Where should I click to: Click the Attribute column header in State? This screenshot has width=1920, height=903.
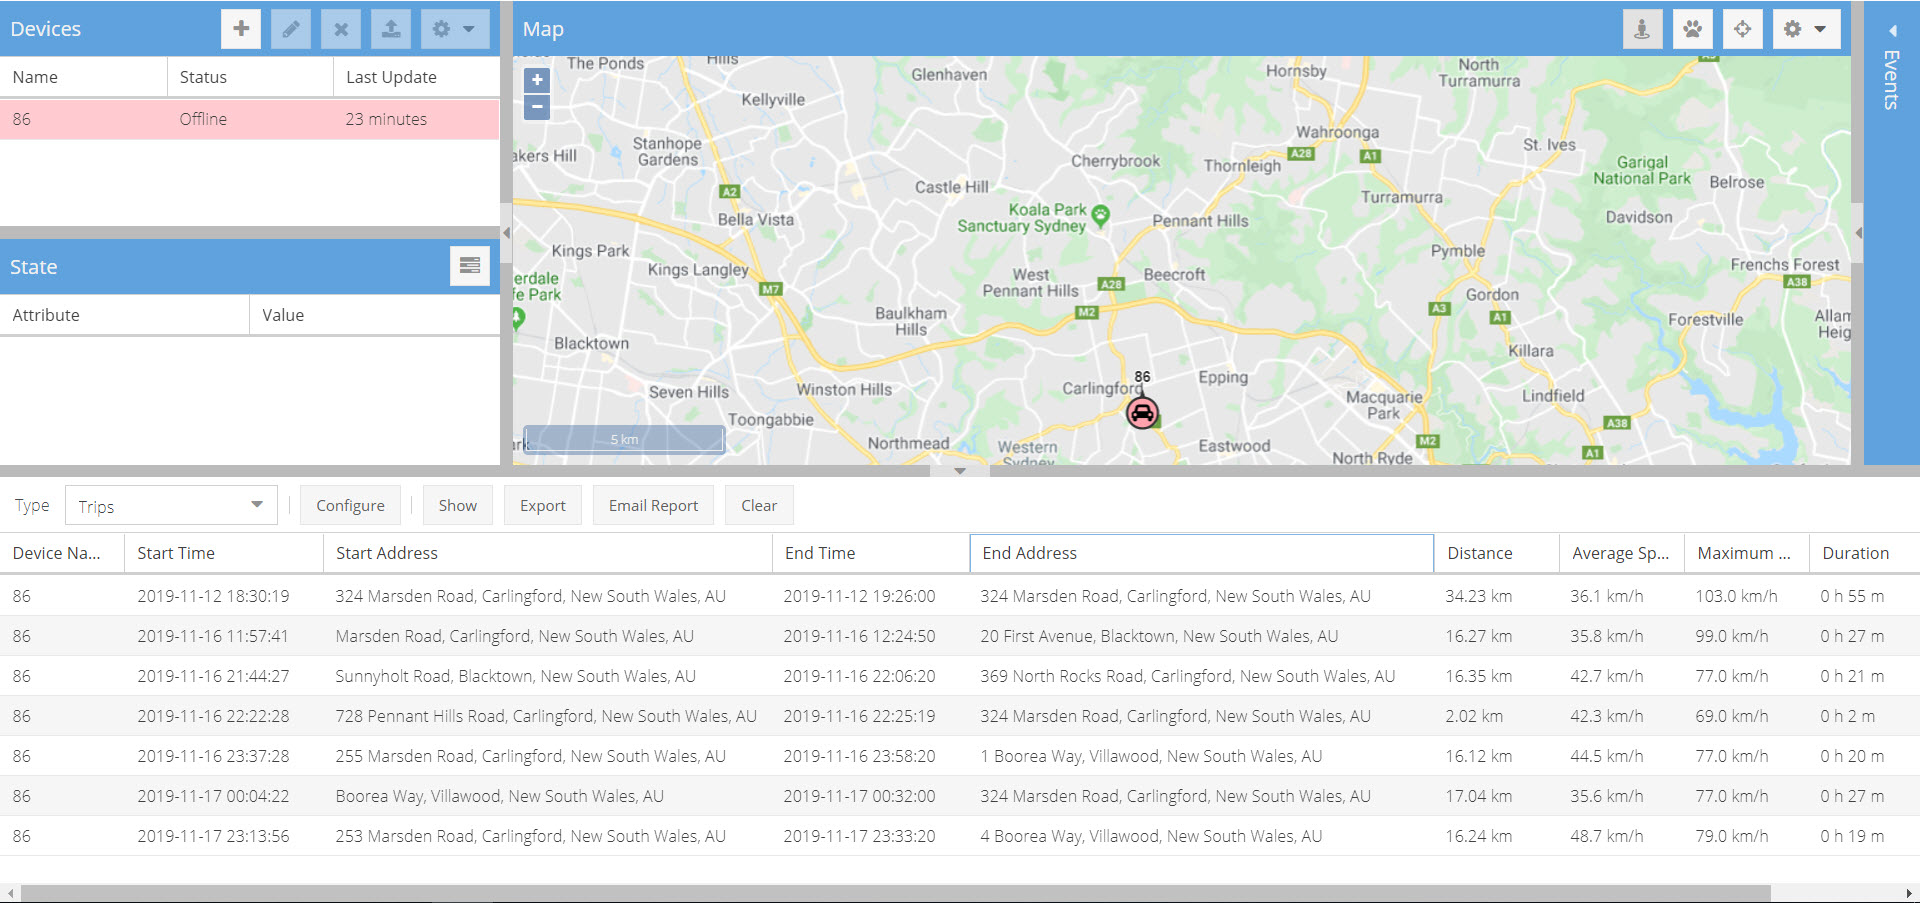point(124,315)
